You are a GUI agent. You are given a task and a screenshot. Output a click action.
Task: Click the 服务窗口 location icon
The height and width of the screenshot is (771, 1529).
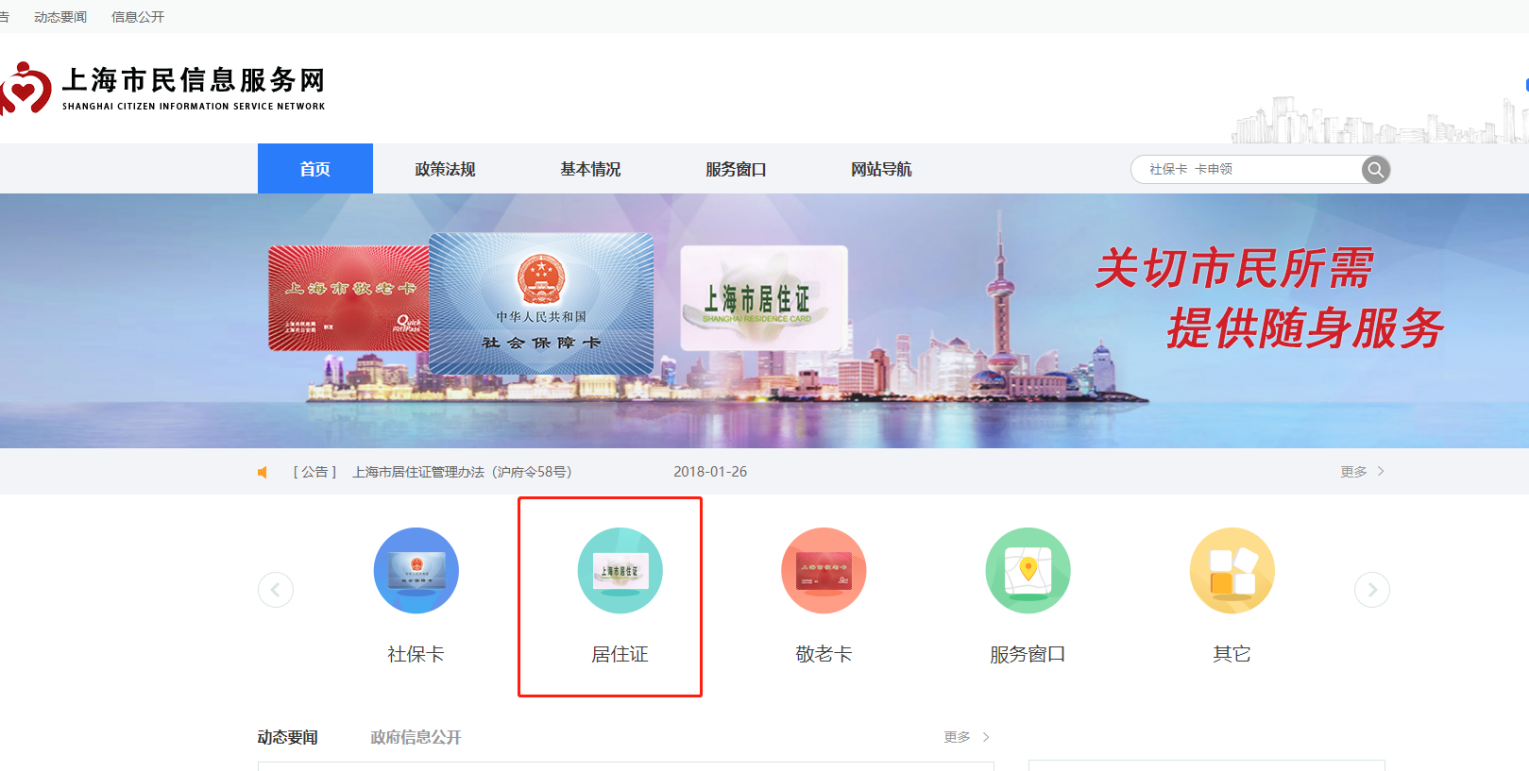[x=1027, y=570]
